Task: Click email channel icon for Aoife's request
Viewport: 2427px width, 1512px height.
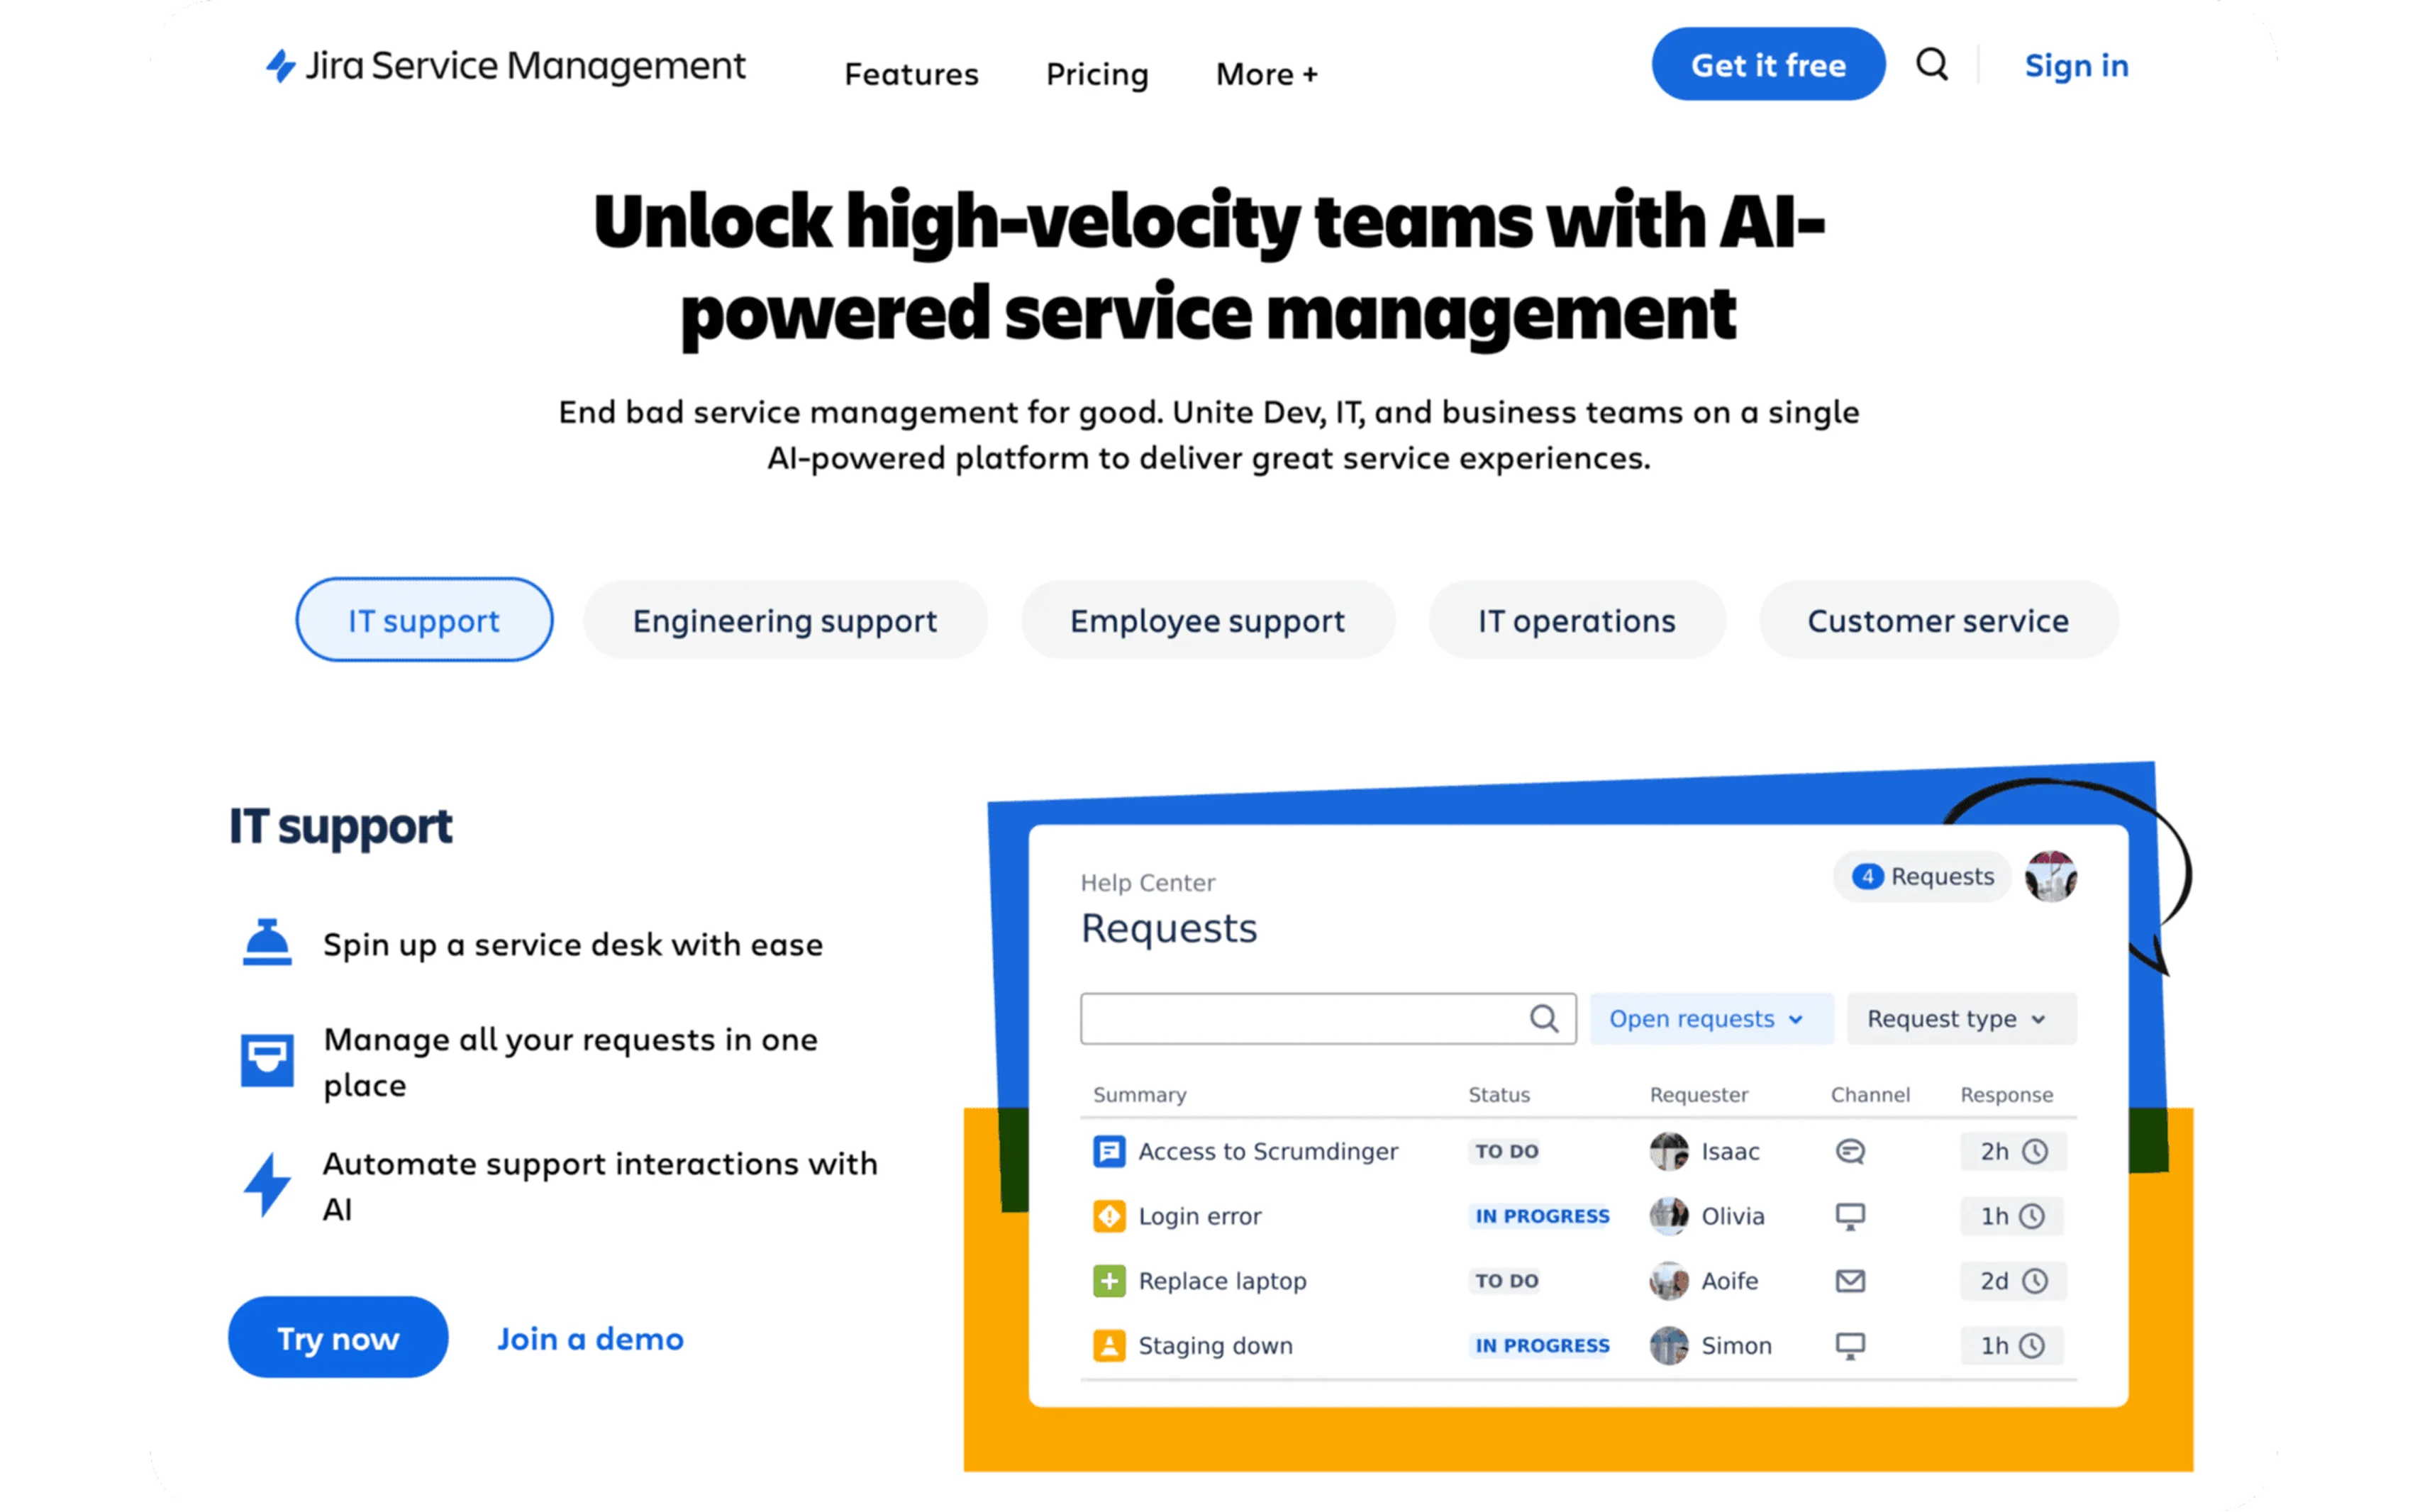Action: click(x=1850, y=1281)
